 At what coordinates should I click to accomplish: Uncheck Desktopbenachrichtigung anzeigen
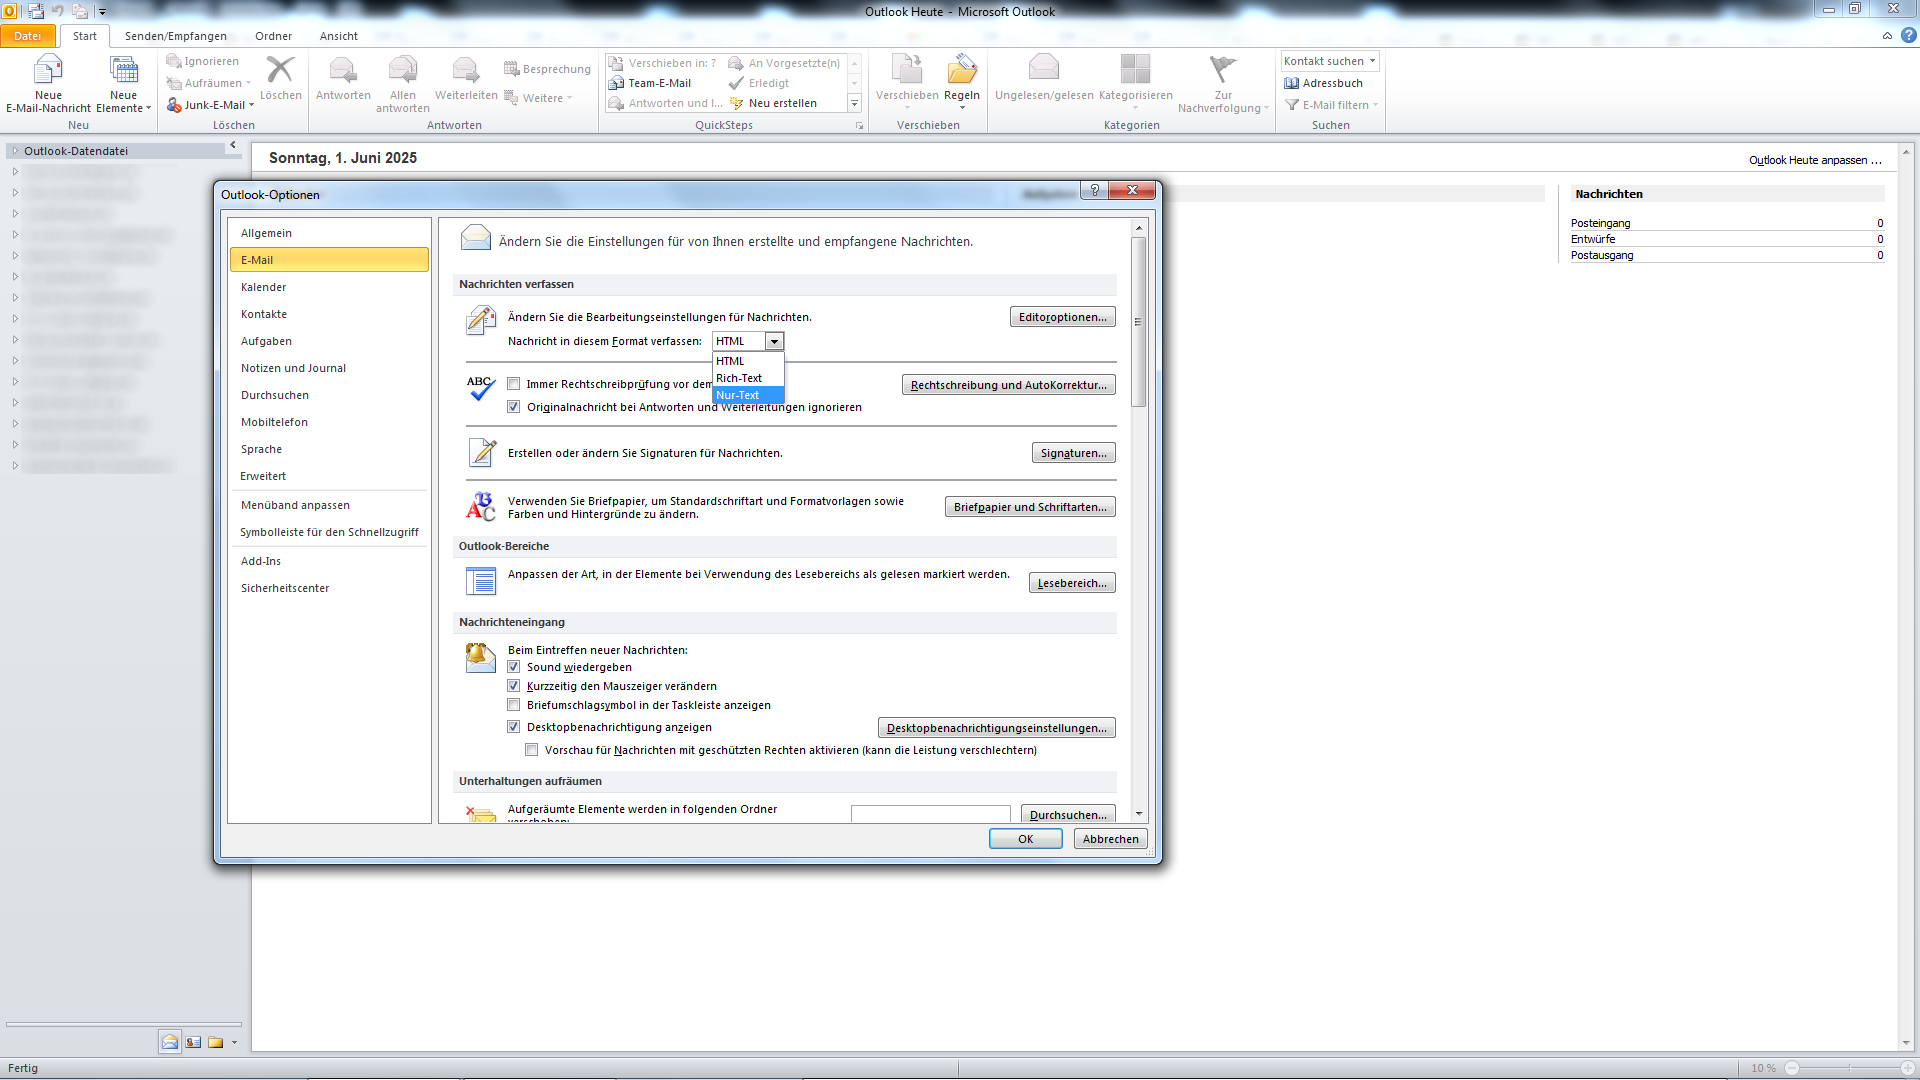(514, 727)
